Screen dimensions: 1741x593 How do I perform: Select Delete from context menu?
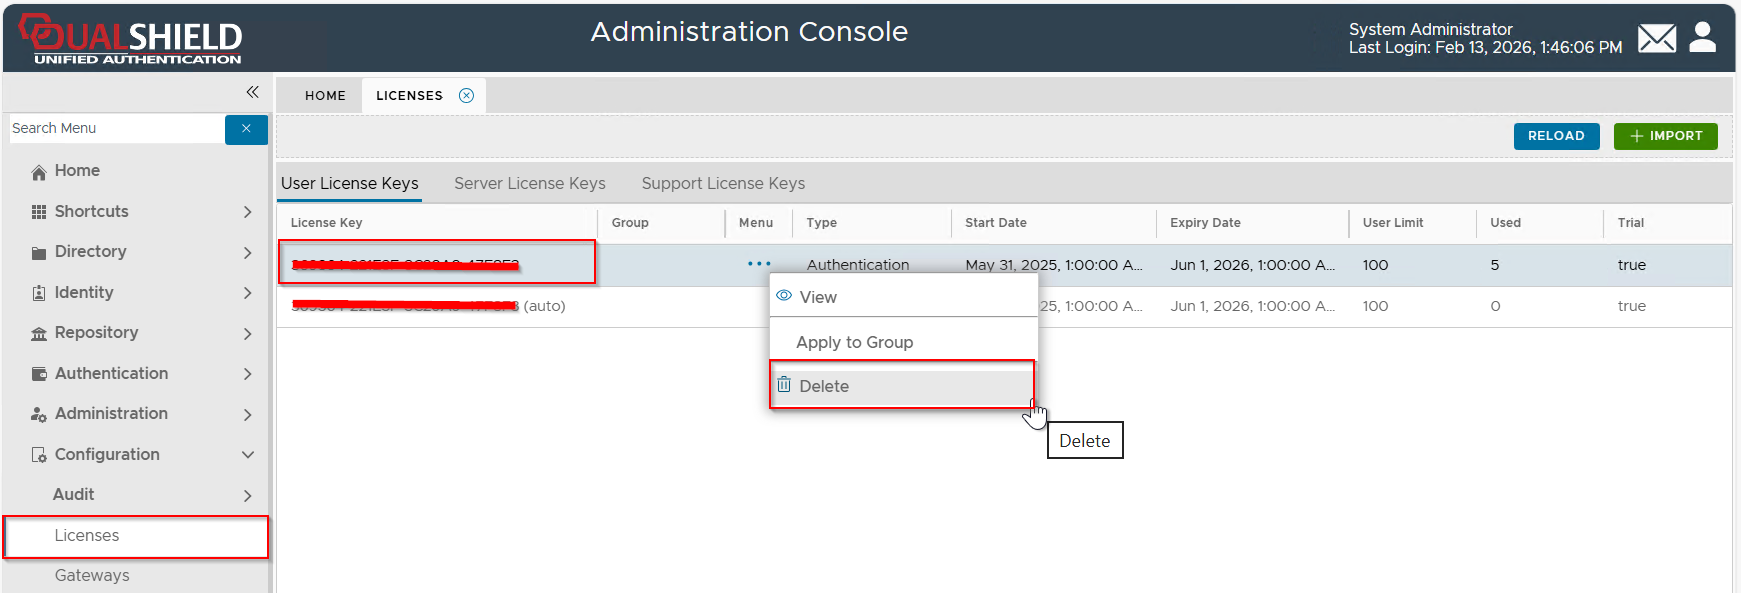coord(824,387)
